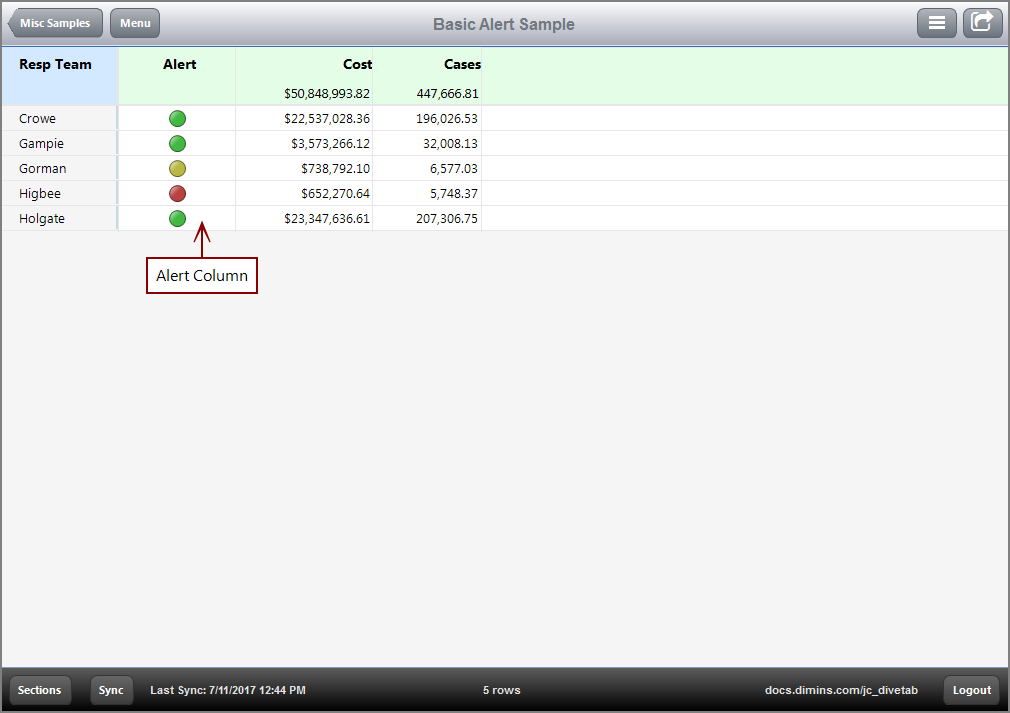This screenshot has width=1010, height=713.
Task: Click Crowe's green alert indicator
Action: tap(178, 119)
